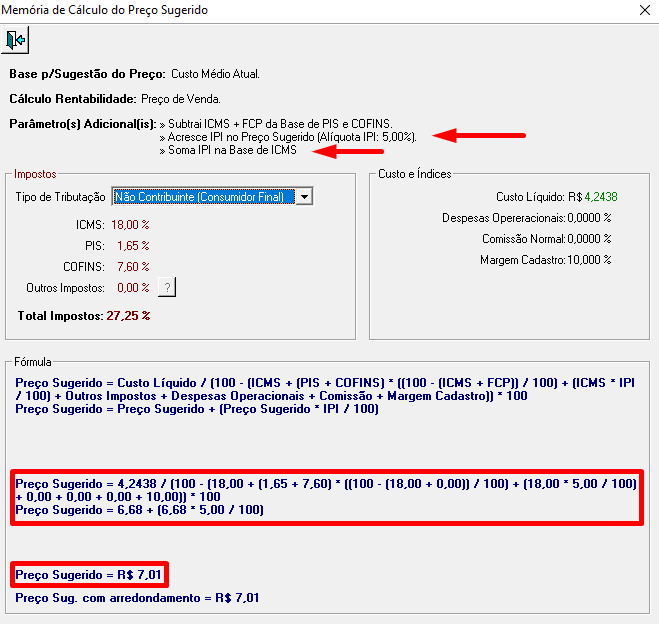659x624 pixels.
Task: Click formula 'Preço Sugerido + (Preço Sugerido * IPI / 100)'
Action: click(x=197, y=409)
